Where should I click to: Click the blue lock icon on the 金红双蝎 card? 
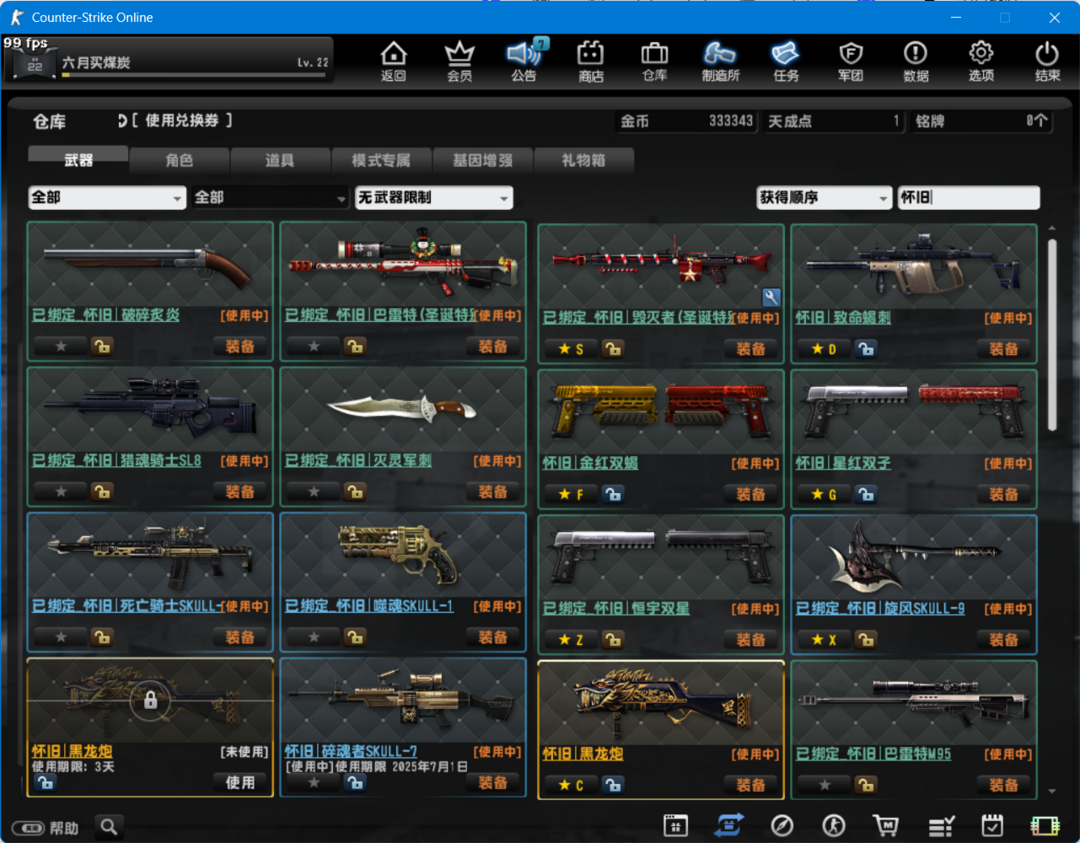click(612, 494)
